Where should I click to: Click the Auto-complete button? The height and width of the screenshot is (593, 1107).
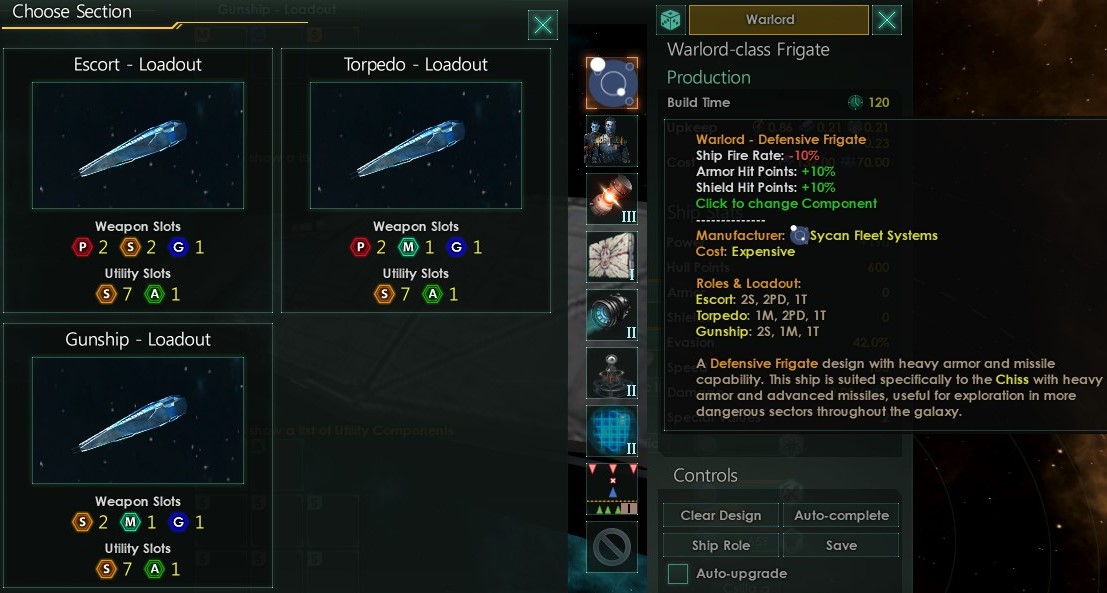[841, 515]
